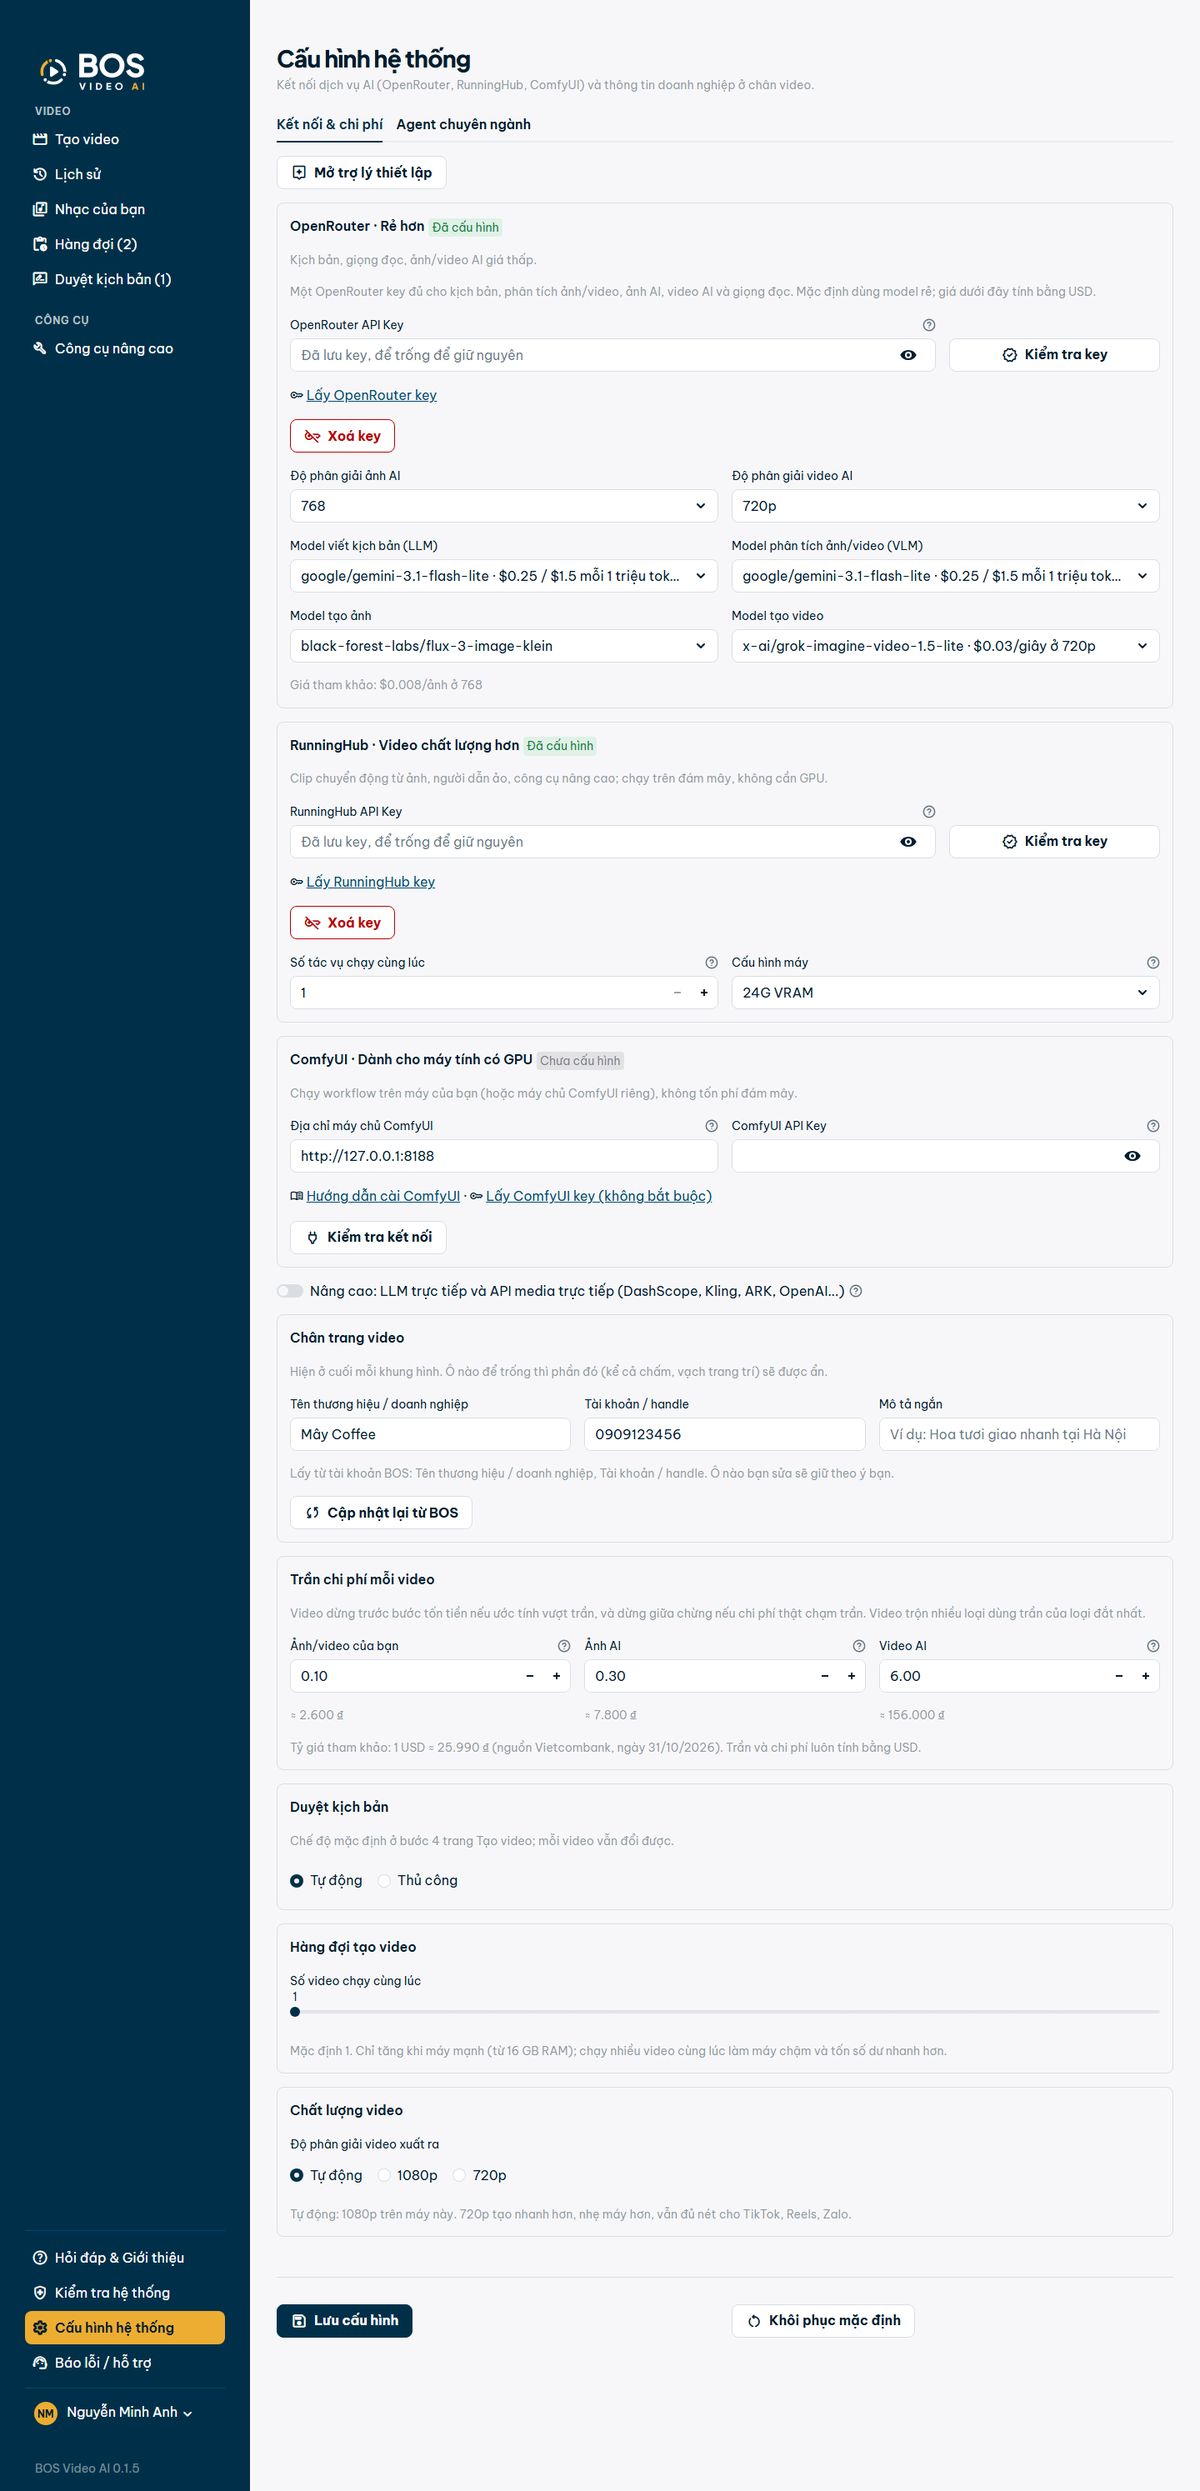
Task: Click the help icon beside Cấu hình máy
Action: 1153,963
